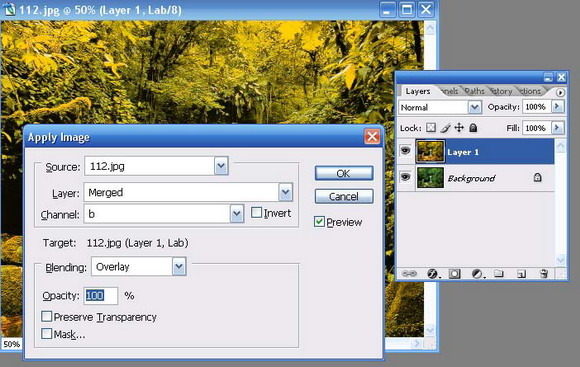Screen dimensions: 580x367
Task: Open the Blending mode dropdown
Action: point(179,266)
